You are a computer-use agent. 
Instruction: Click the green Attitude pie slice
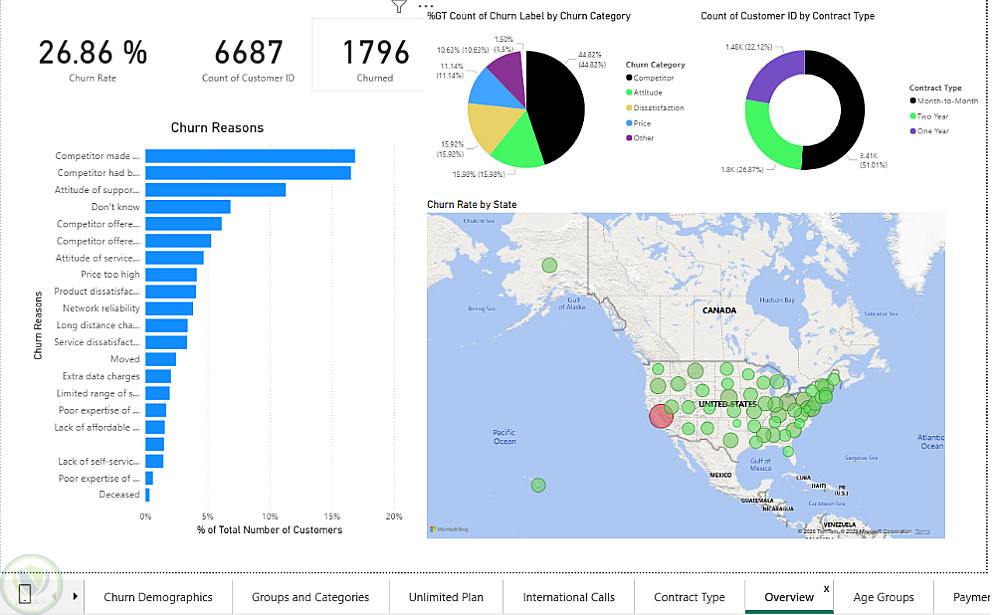point(520,145)
